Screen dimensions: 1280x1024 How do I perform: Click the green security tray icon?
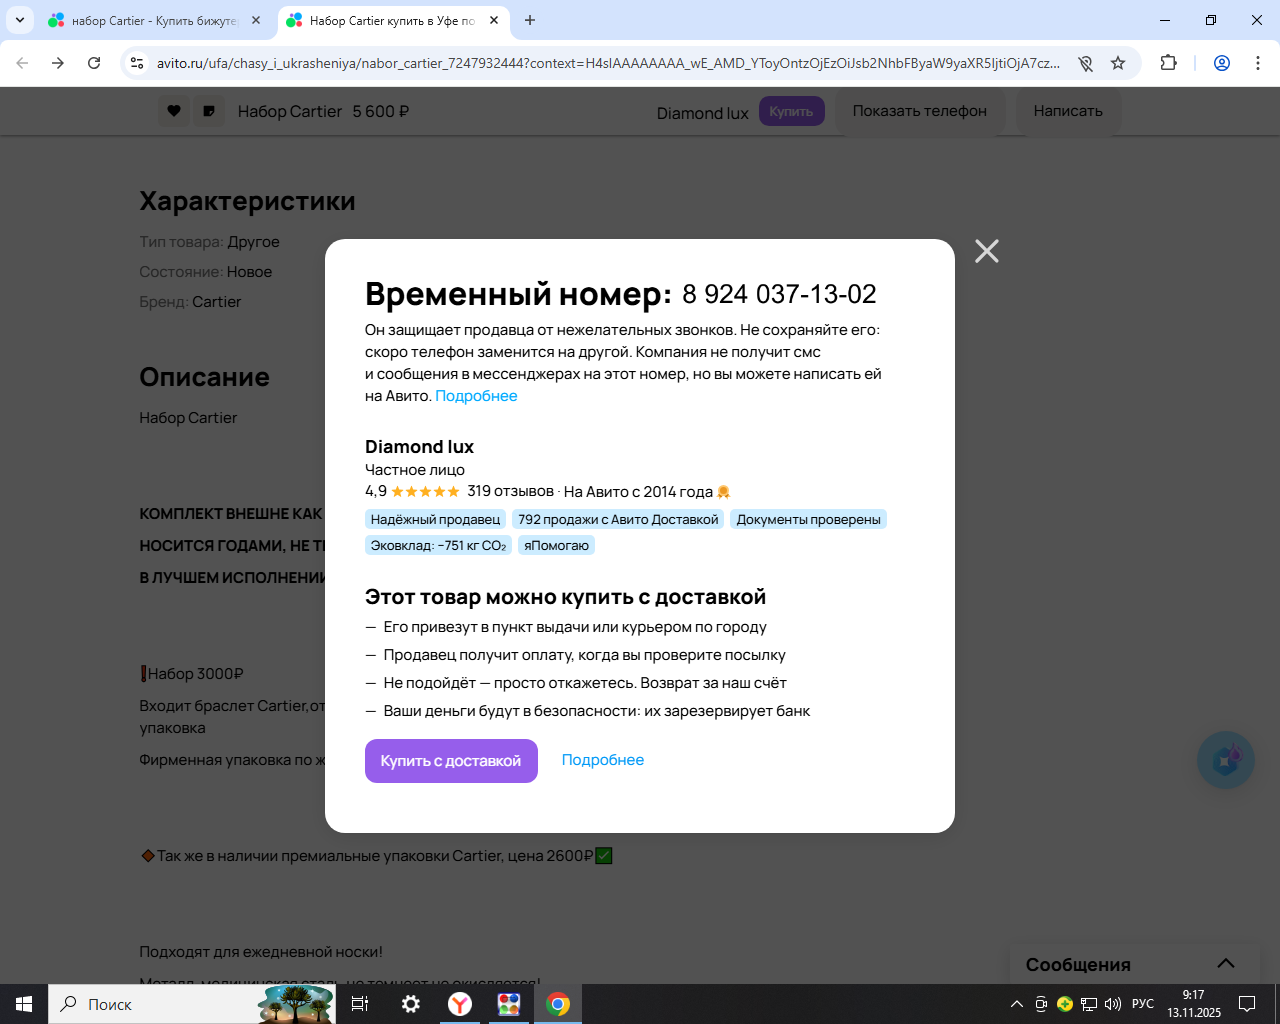[1065, 1004]
